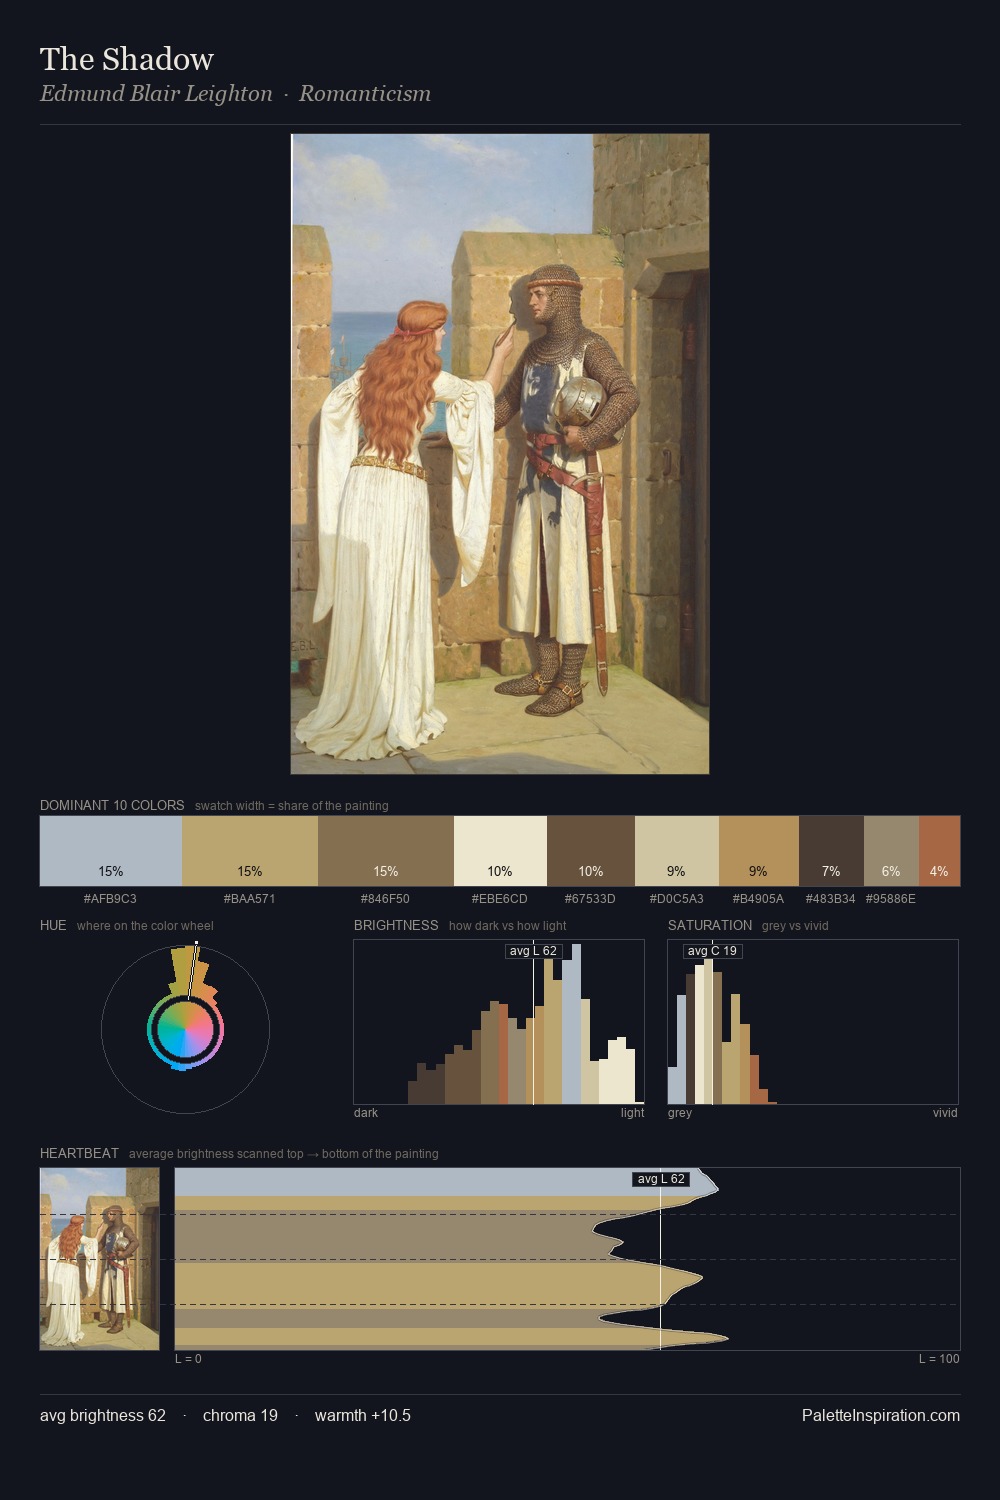
Task: Click the 'L = 100' axis label
Action: click(x=939, y=1358)
